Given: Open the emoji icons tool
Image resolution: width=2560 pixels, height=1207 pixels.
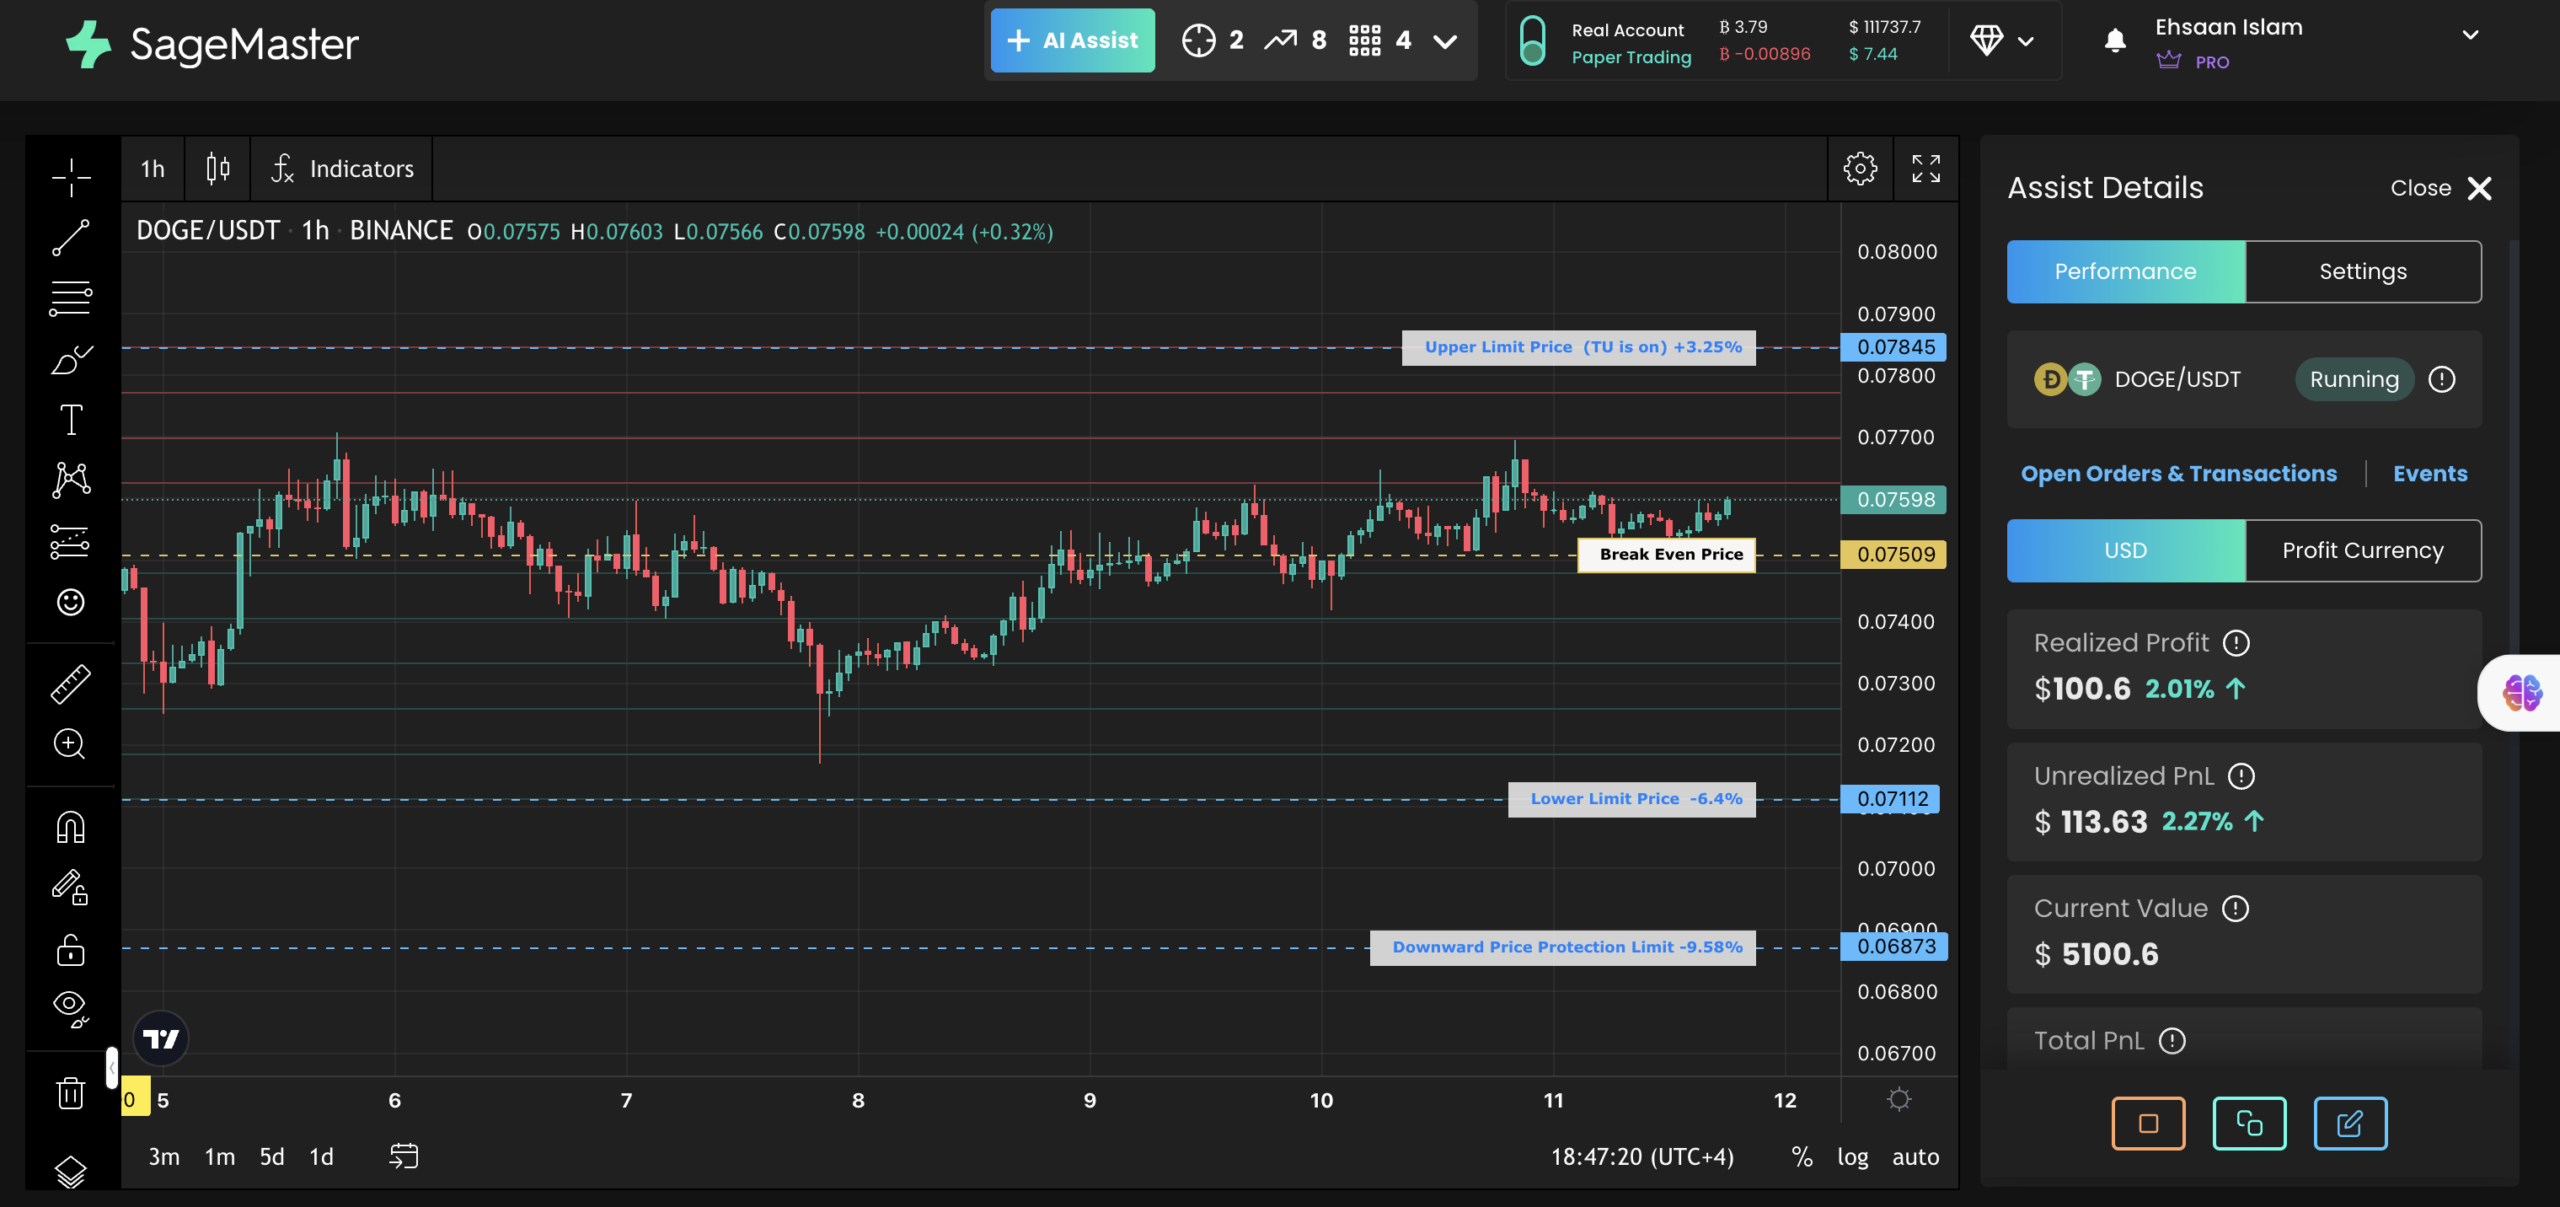Looking at the screenshot, I should point(70,602).
